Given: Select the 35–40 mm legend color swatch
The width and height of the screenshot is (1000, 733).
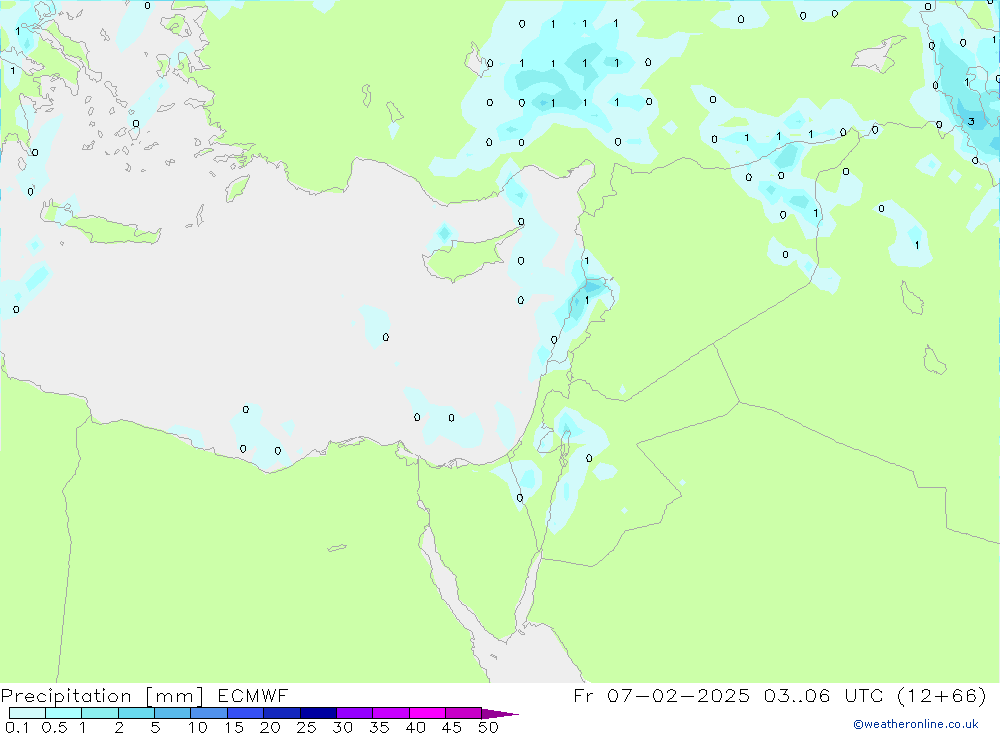Looking at the screenshot, I should 391,713.
